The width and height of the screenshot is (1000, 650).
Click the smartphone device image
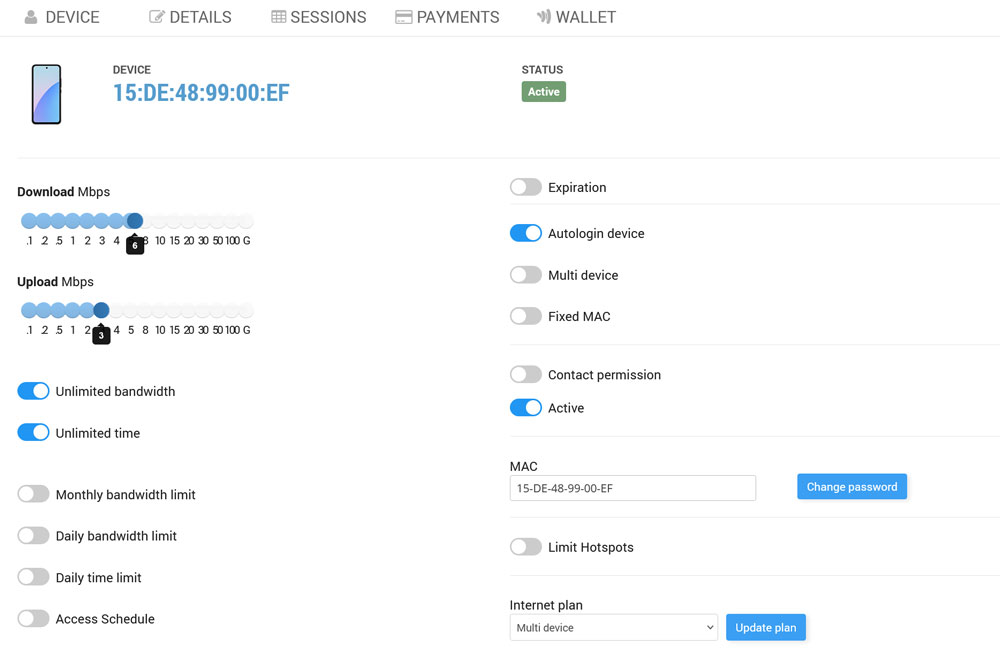(46, 95)
